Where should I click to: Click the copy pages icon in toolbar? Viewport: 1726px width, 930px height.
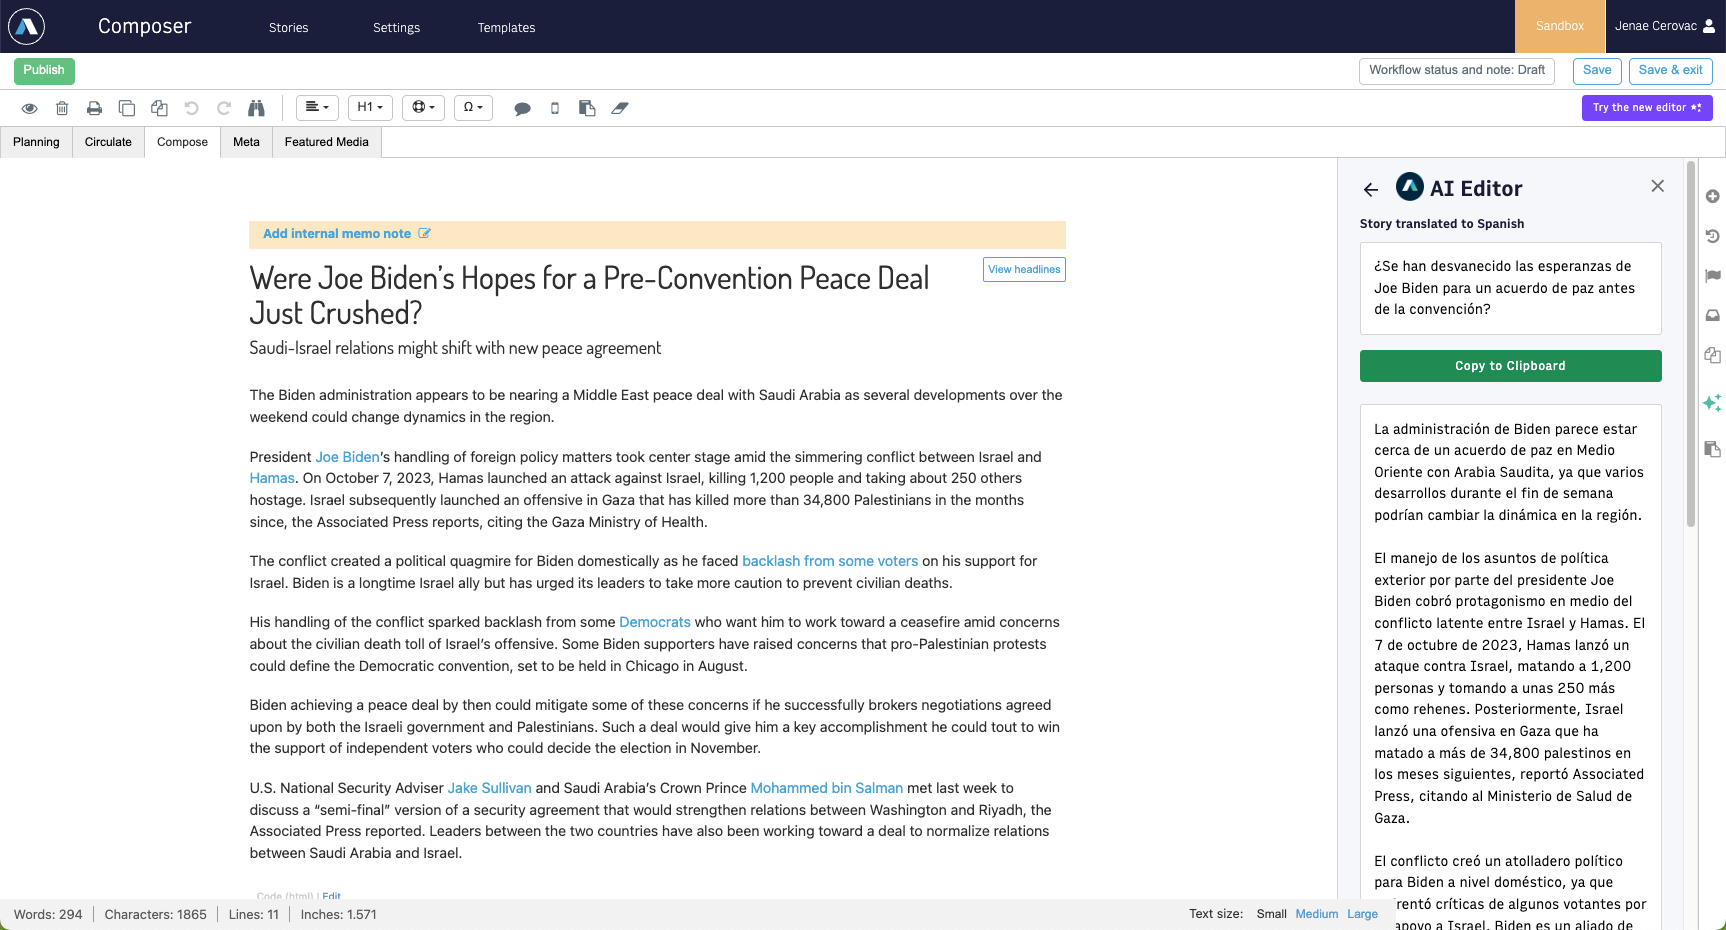[x=159, y=108]
